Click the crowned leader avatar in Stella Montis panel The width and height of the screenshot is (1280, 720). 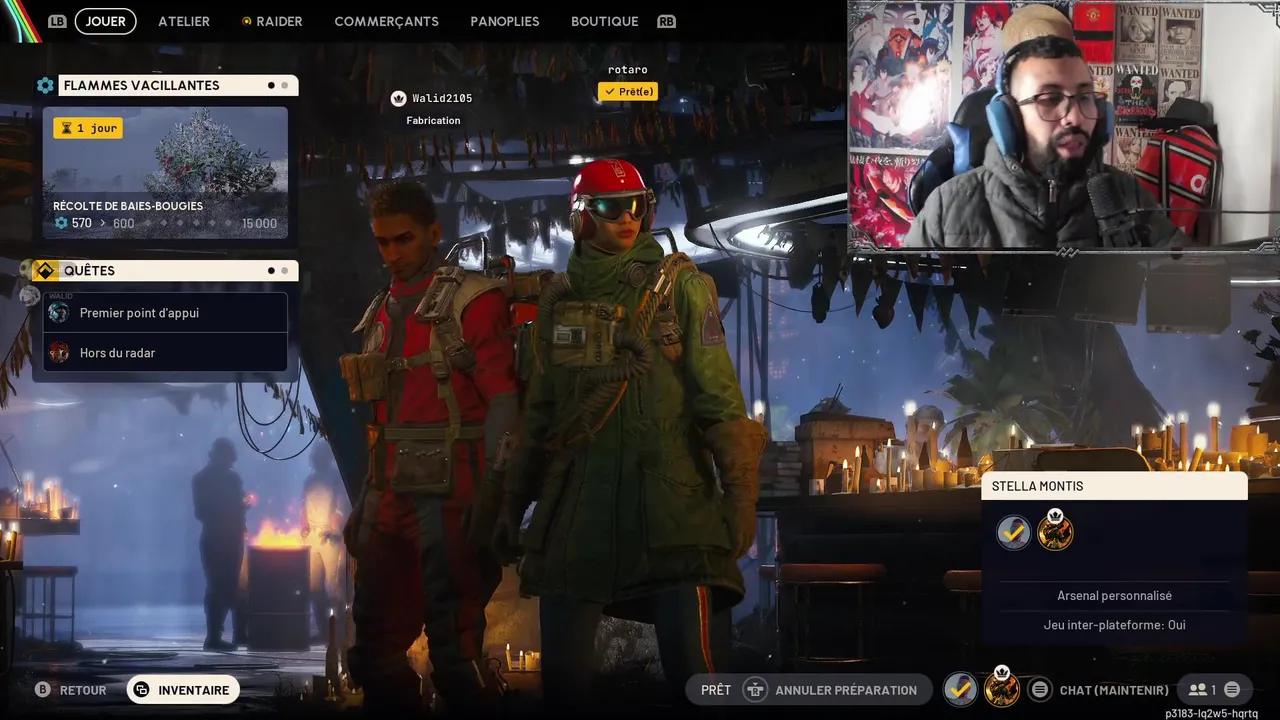[1055, 531]
